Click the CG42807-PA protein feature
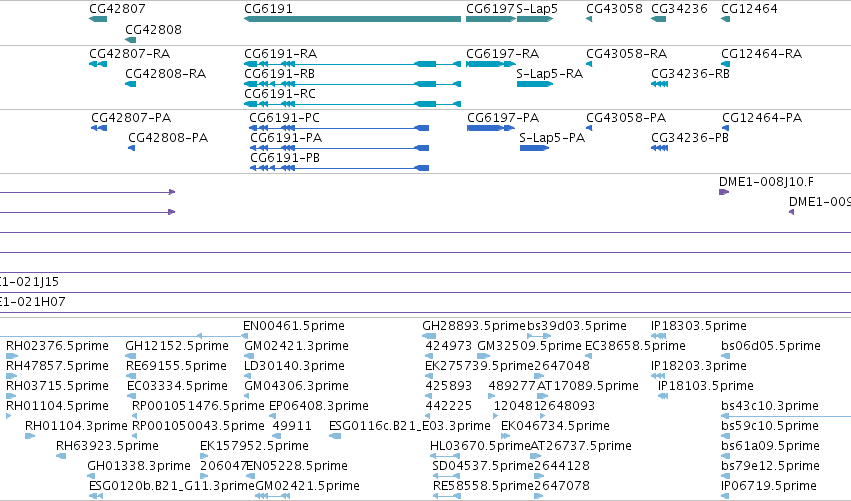This screenshot has height=501, width=851. coord(99,128)
